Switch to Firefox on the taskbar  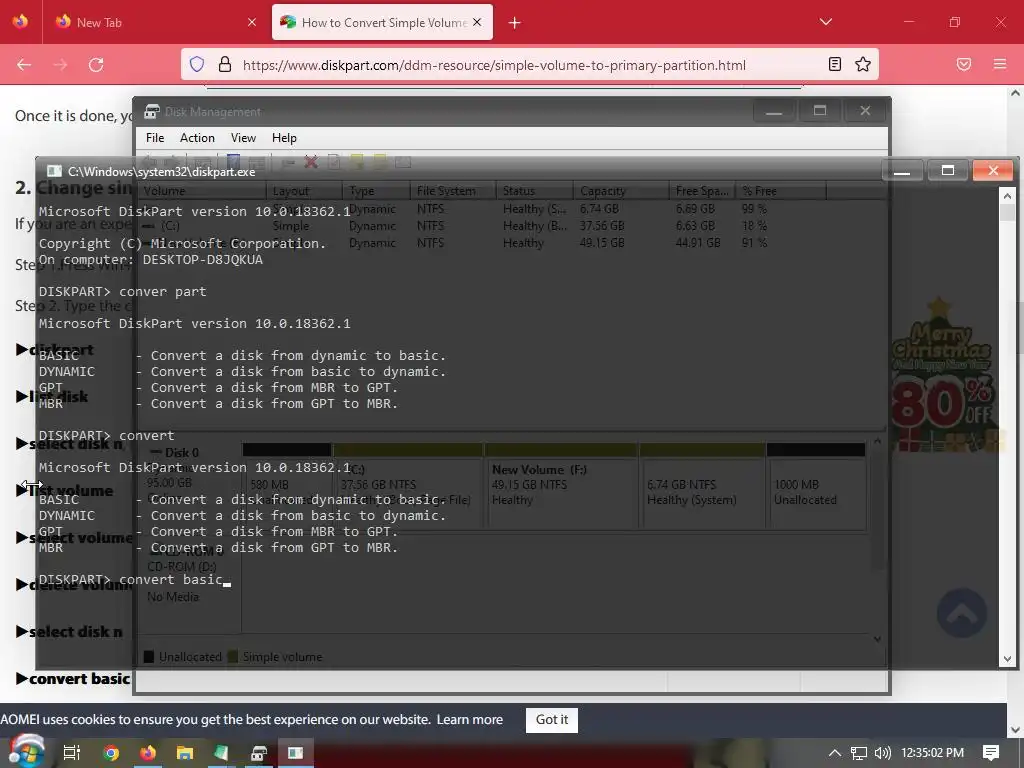(148, 753)
